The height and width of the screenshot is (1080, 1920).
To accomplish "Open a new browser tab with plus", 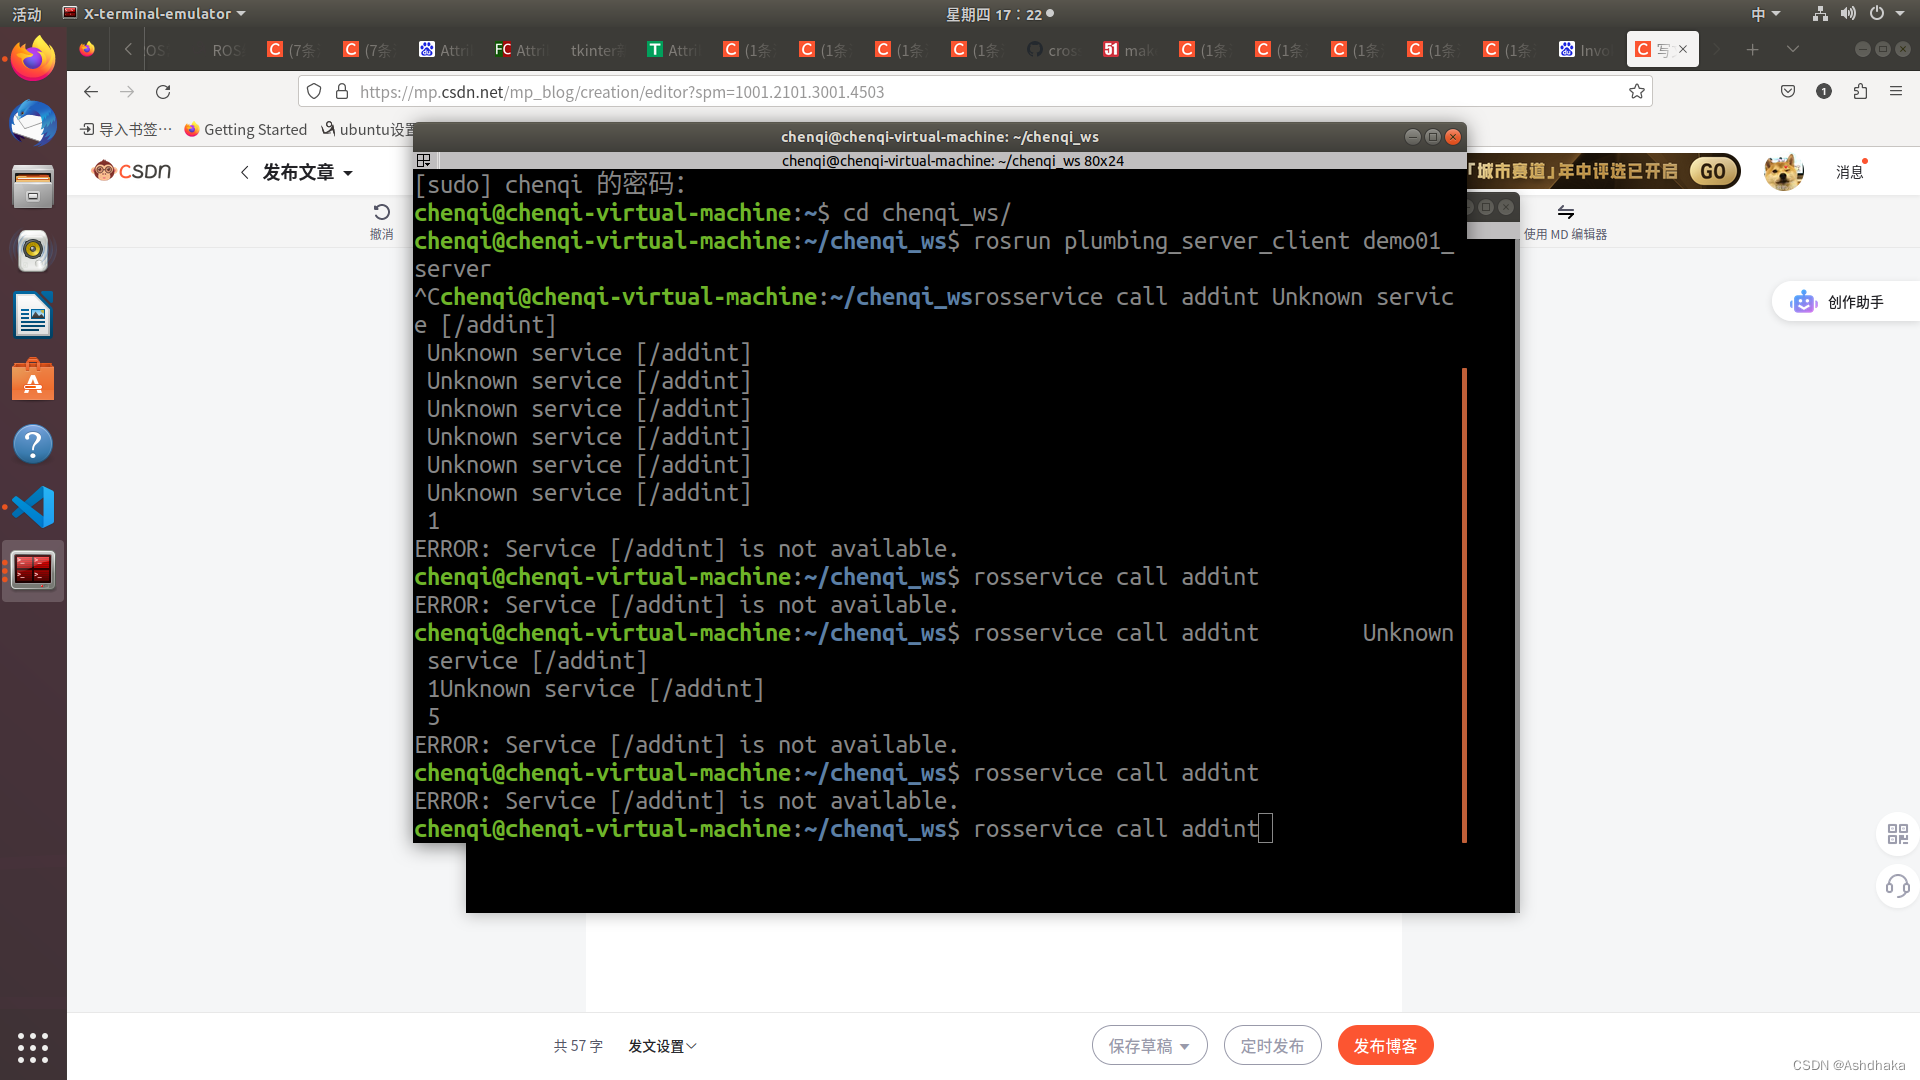I will 1752,49.
